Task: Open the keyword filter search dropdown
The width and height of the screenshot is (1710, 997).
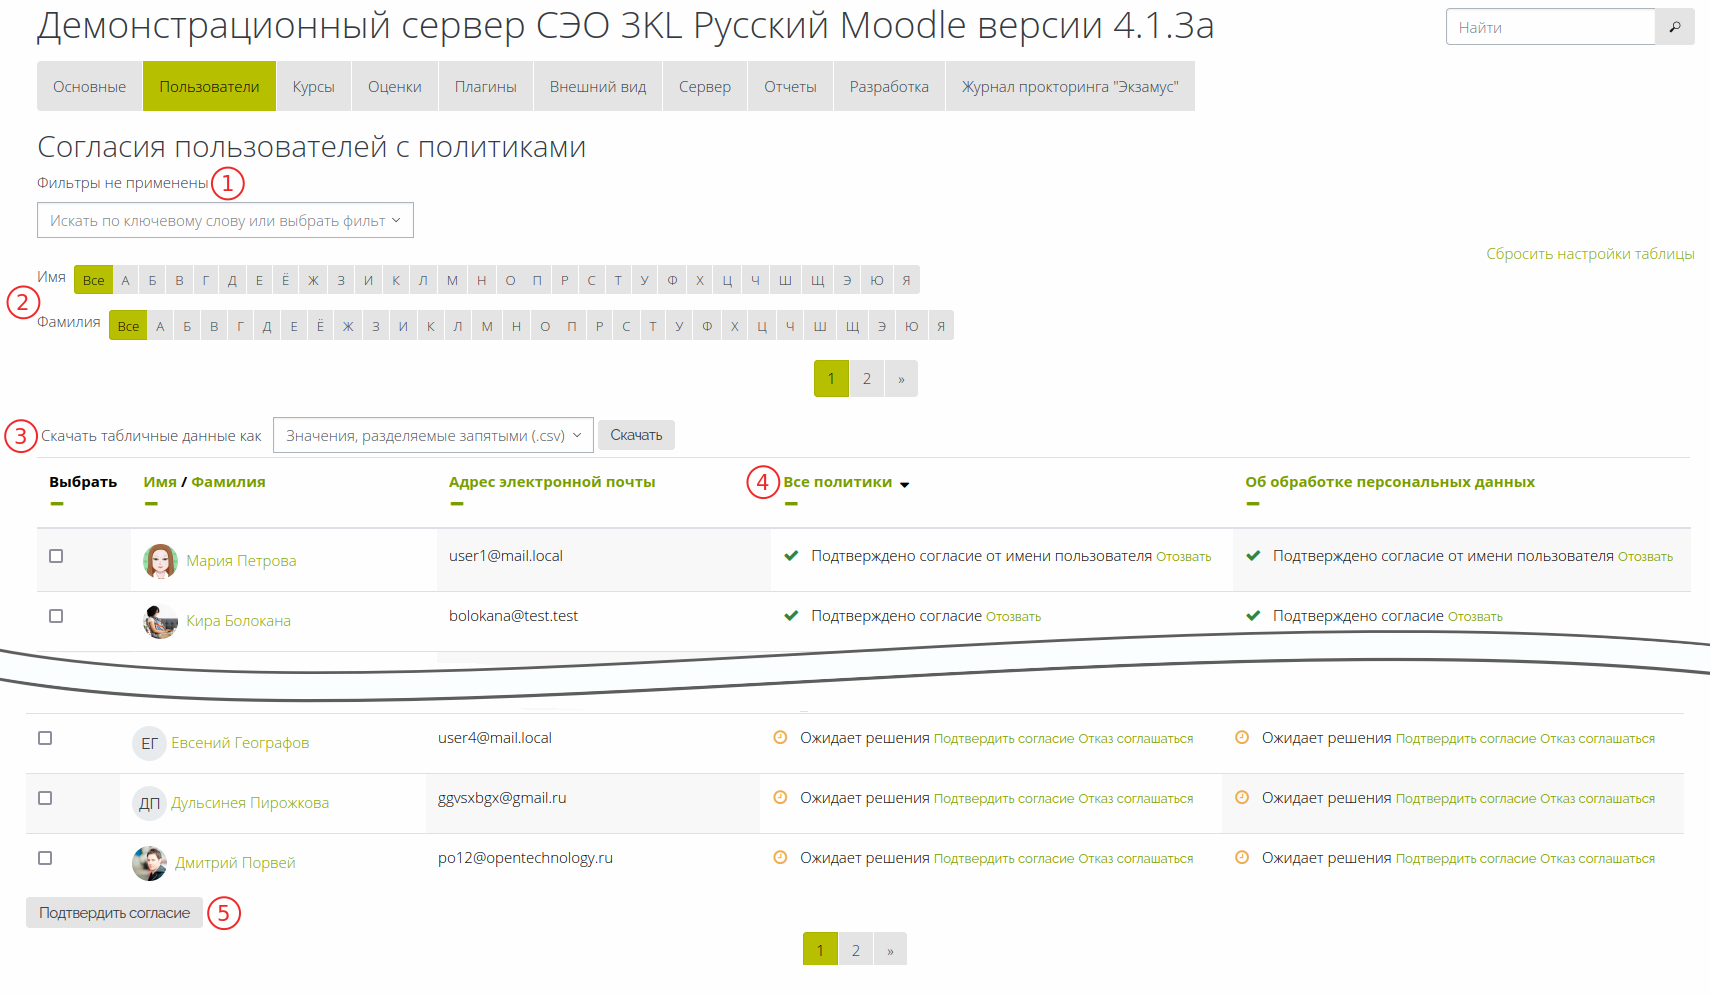Action: 225,221
